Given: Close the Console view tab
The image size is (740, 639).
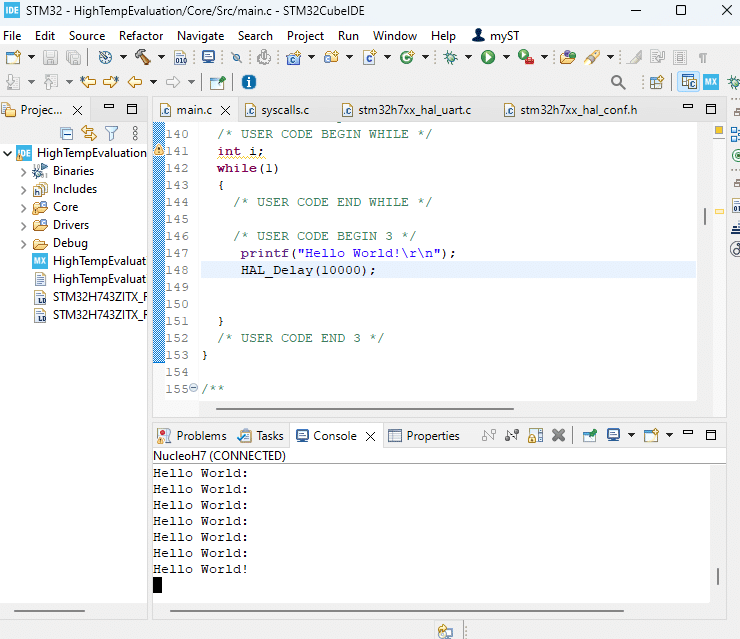Looking at the screenshot, I should (x=370, y=436).
